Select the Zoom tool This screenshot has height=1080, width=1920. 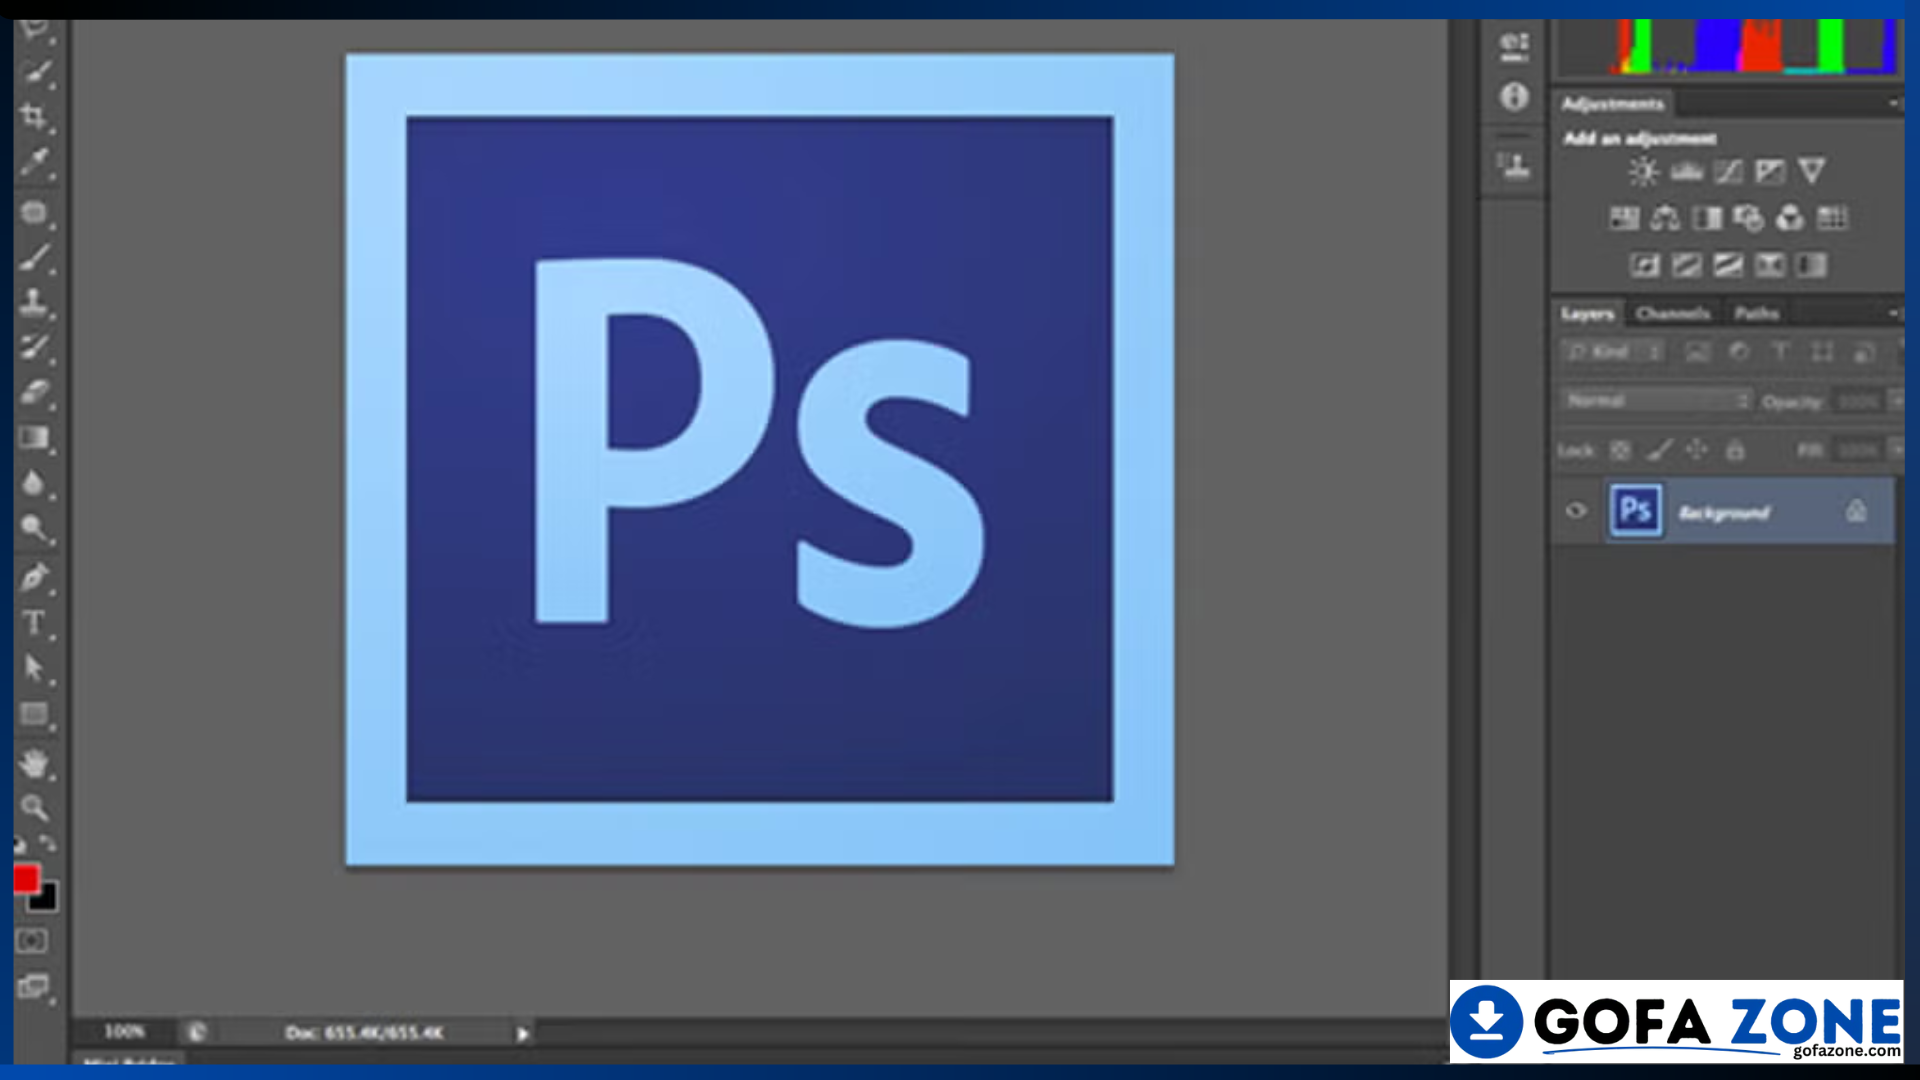34,807
